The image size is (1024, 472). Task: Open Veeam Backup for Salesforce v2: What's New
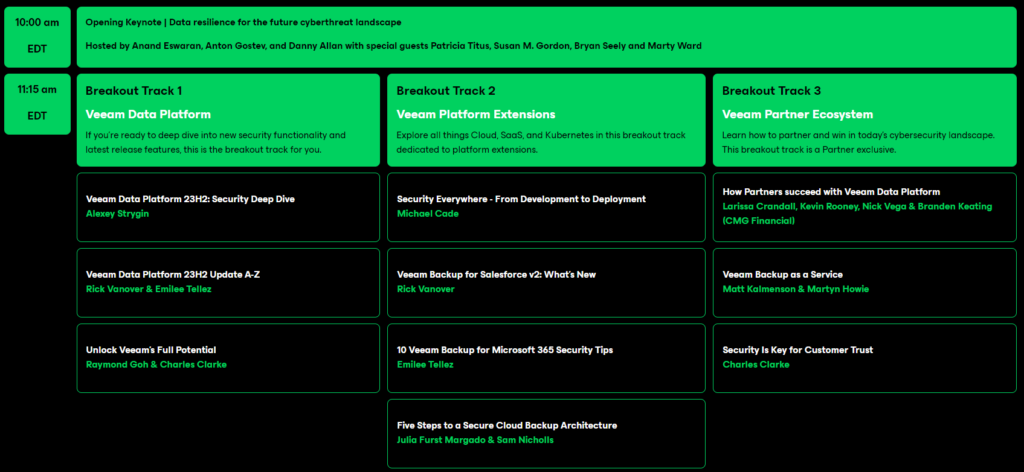click(x=546, y=283)
